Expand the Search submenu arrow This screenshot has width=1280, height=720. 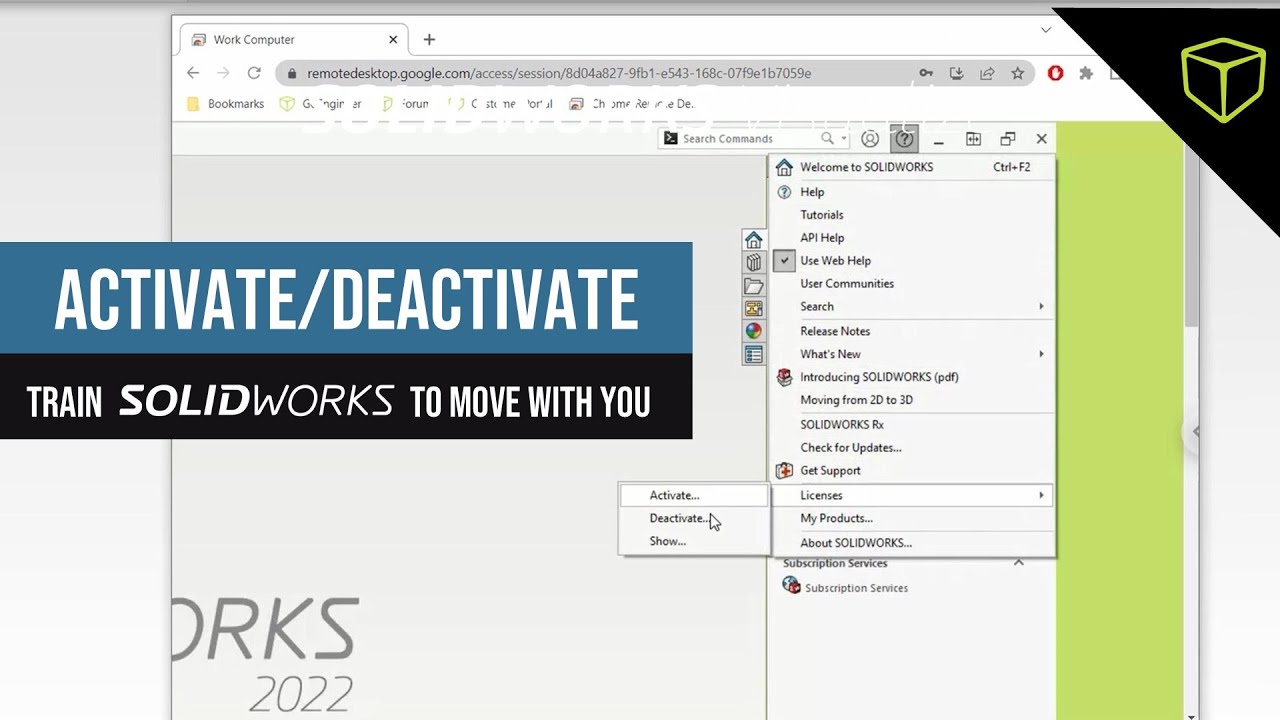pyautogui.click(x=1041, y=306)
